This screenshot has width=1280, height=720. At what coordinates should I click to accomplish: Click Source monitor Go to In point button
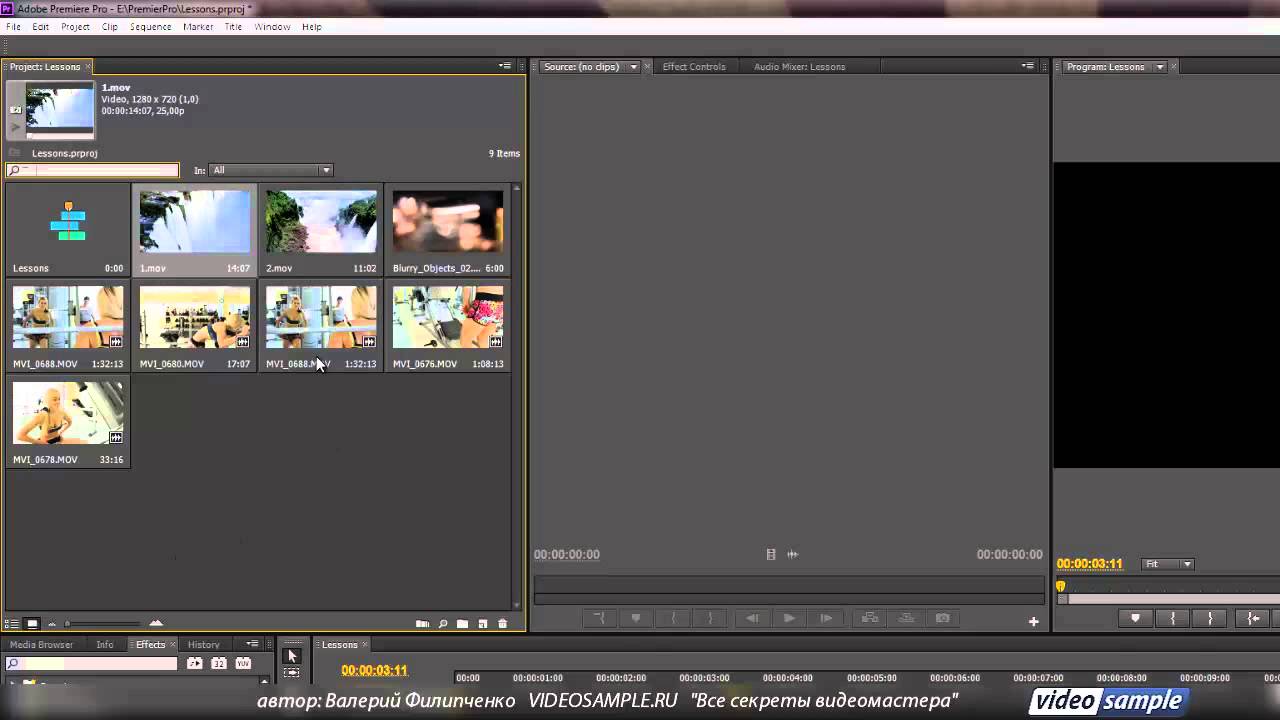(599, 618)
